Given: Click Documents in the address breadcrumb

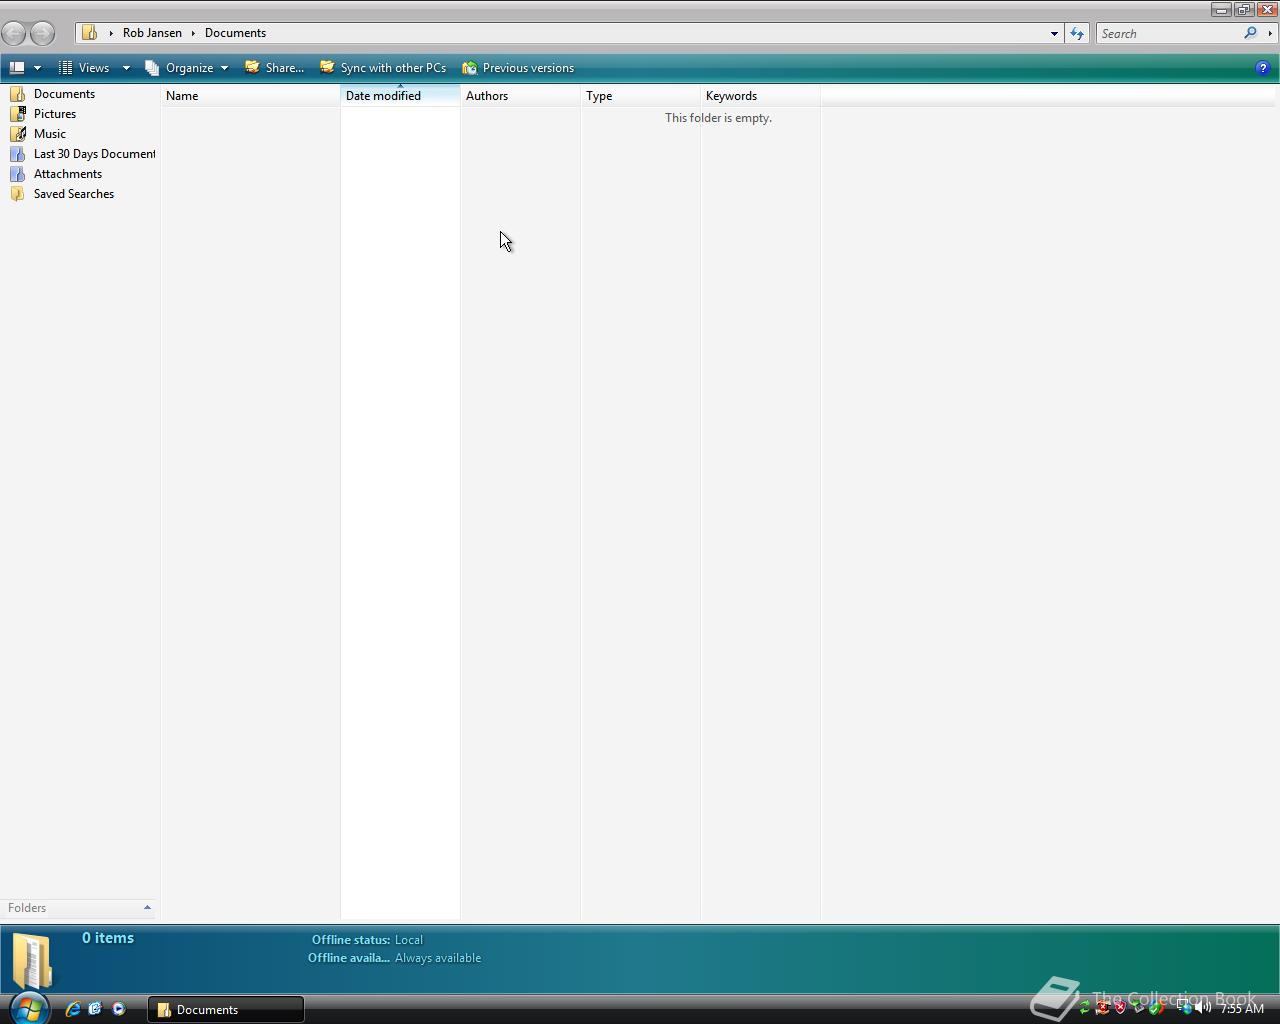Looking at the screenshot, I should 235,33.
